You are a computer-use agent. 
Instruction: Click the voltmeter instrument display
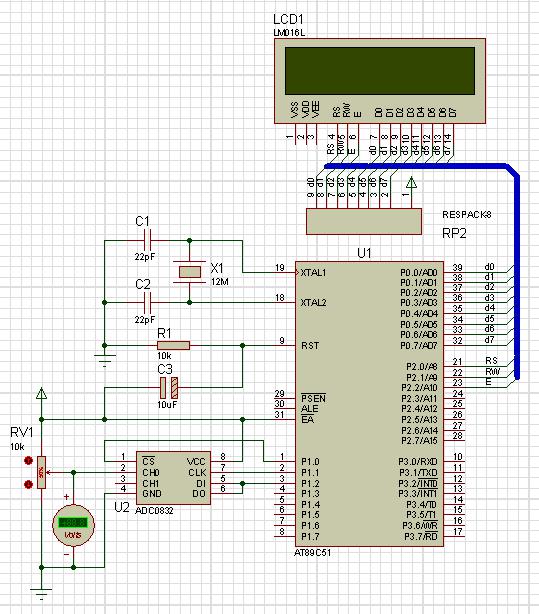[x=73, y=525]
